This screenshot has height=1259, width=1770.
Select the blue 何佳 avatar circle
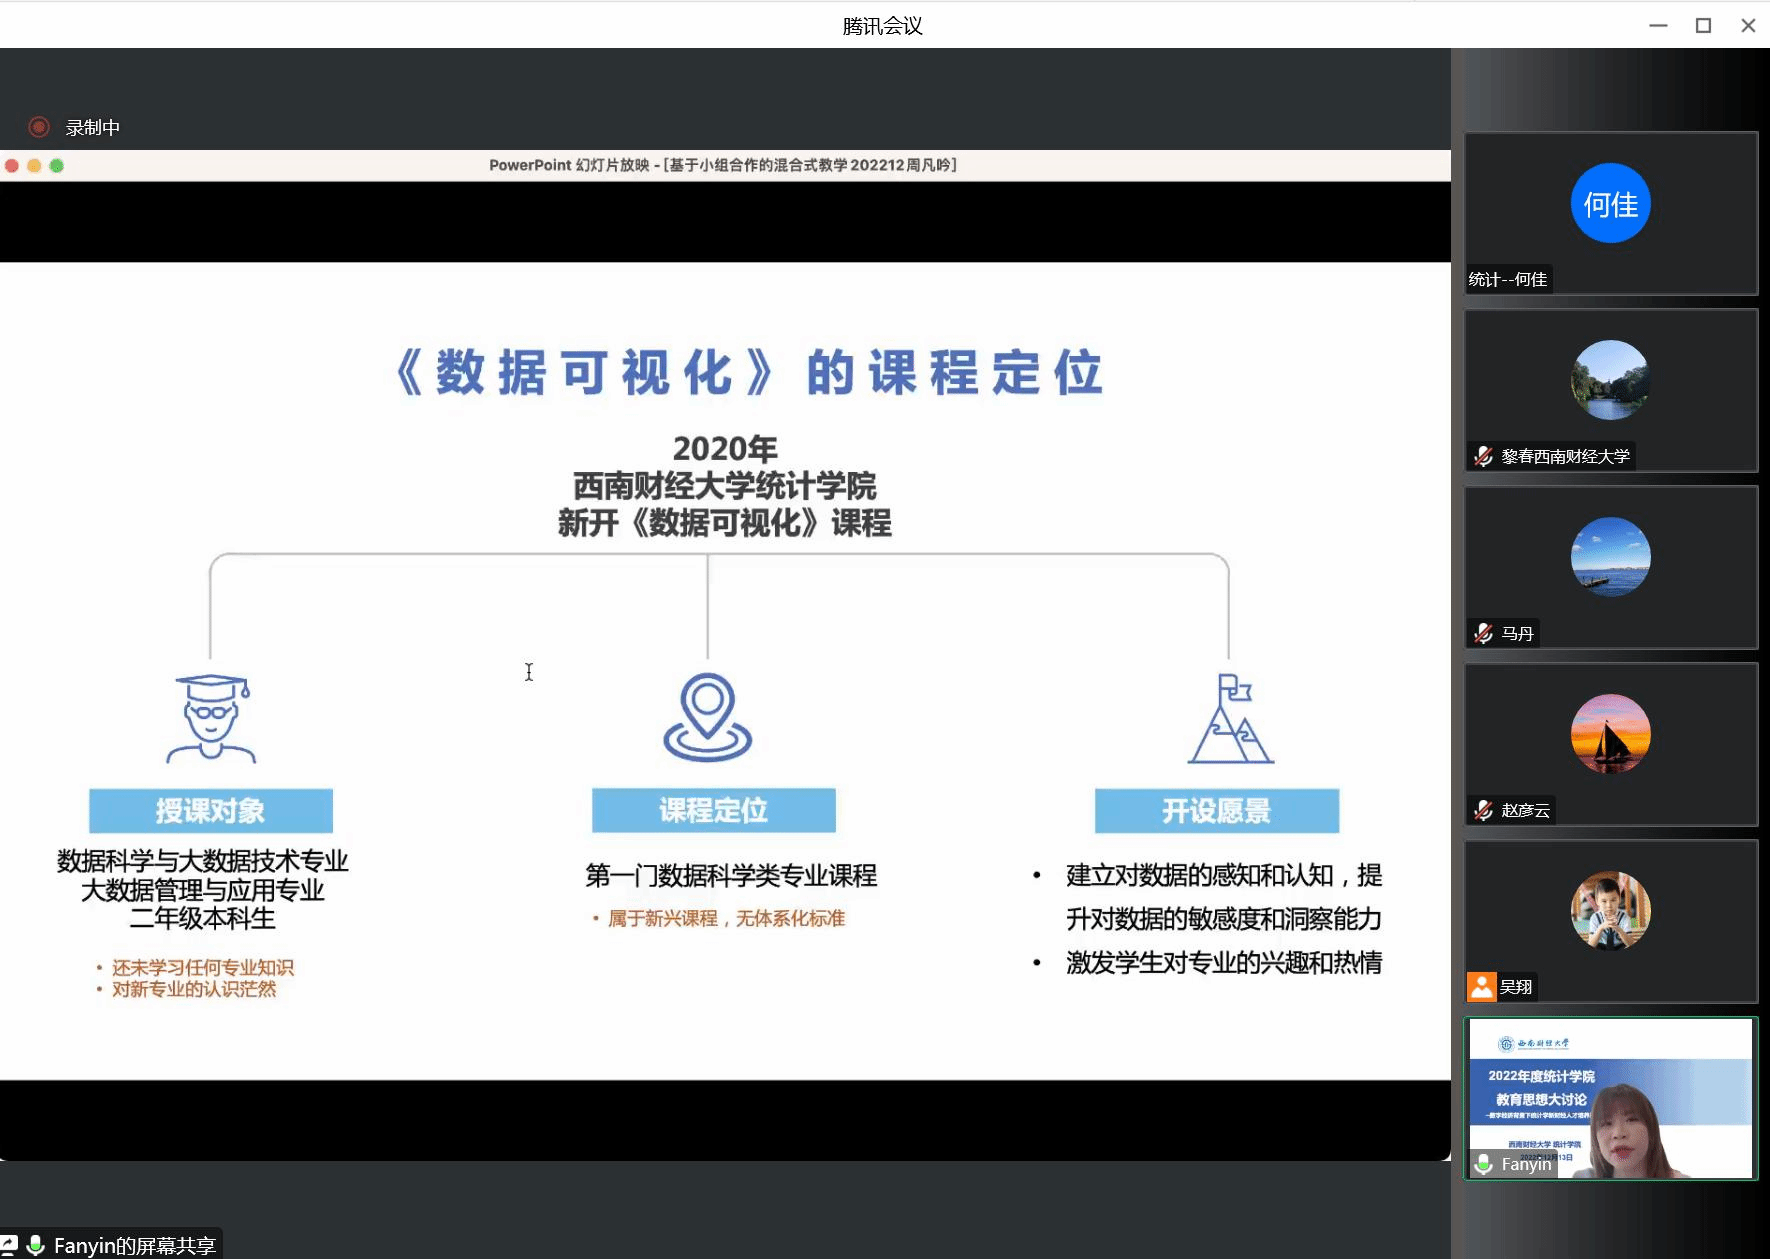click(x=1610, y=203)
